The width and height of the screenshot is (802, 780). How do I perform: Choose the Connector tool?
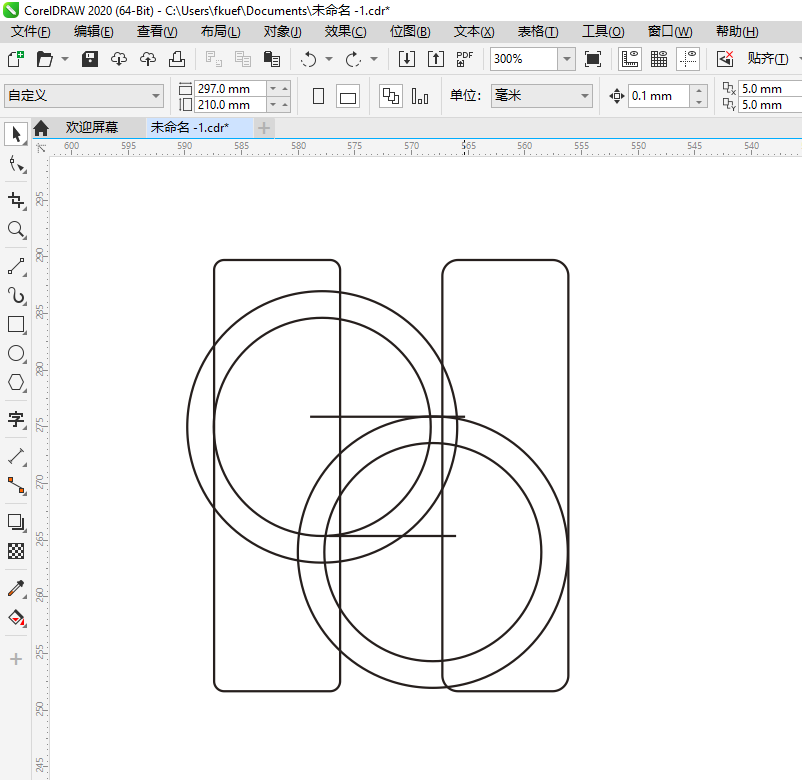point(16,485)
